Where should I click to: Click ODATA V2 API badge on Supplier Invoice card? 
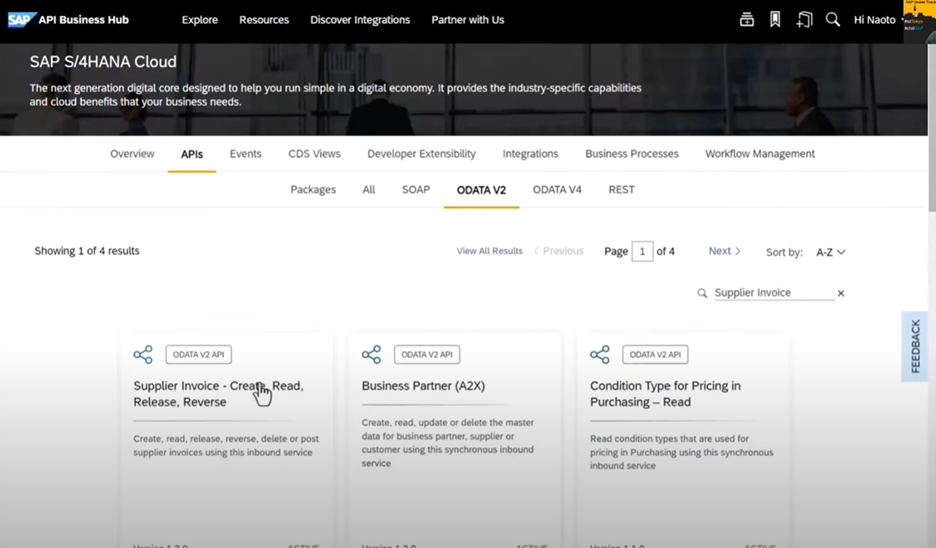[199, 355]
